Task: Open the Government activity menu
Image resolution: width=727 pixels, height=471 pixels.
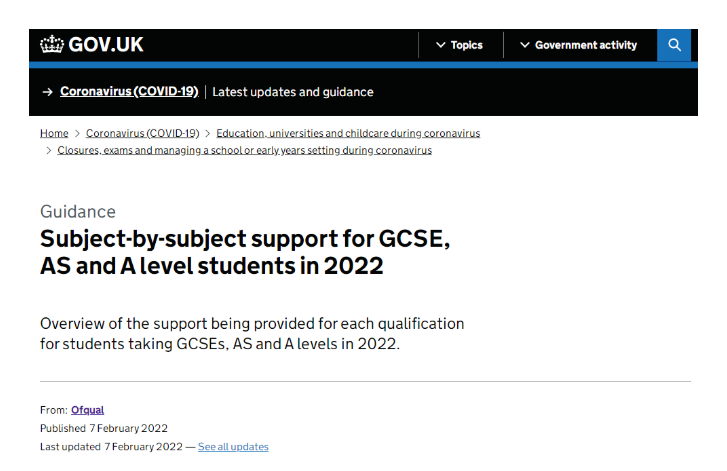Action: [585, 45]
